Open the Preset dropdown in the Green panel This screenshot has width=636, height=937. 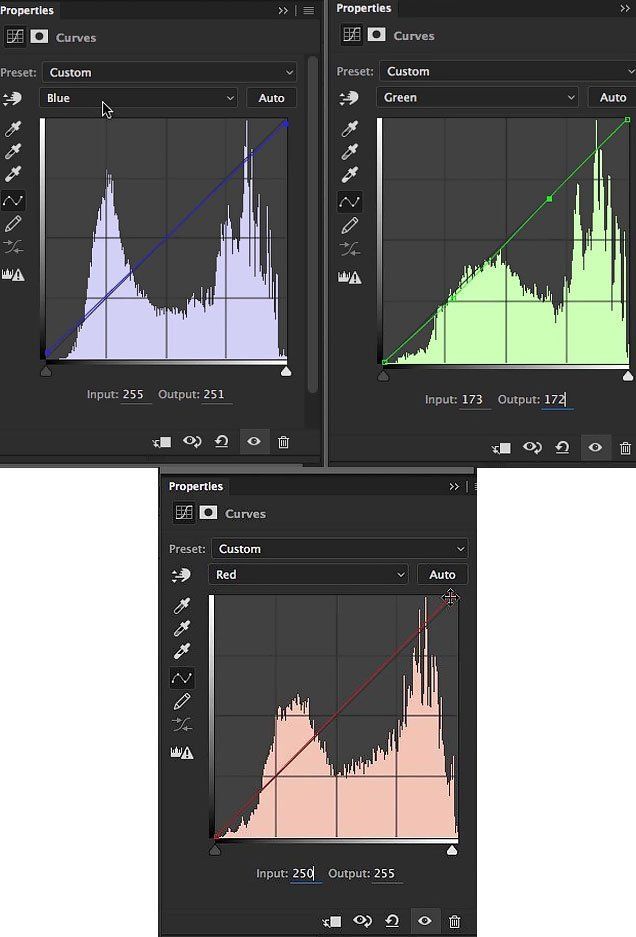click(507, 71)
